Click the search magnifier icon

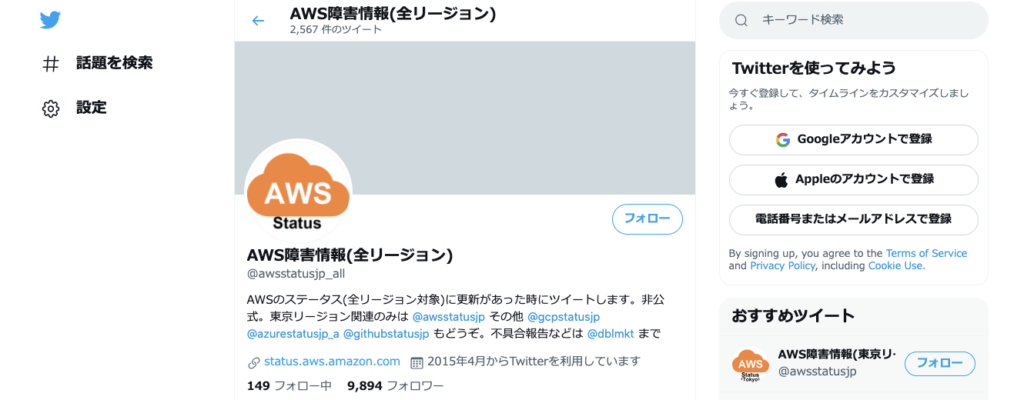741,20
